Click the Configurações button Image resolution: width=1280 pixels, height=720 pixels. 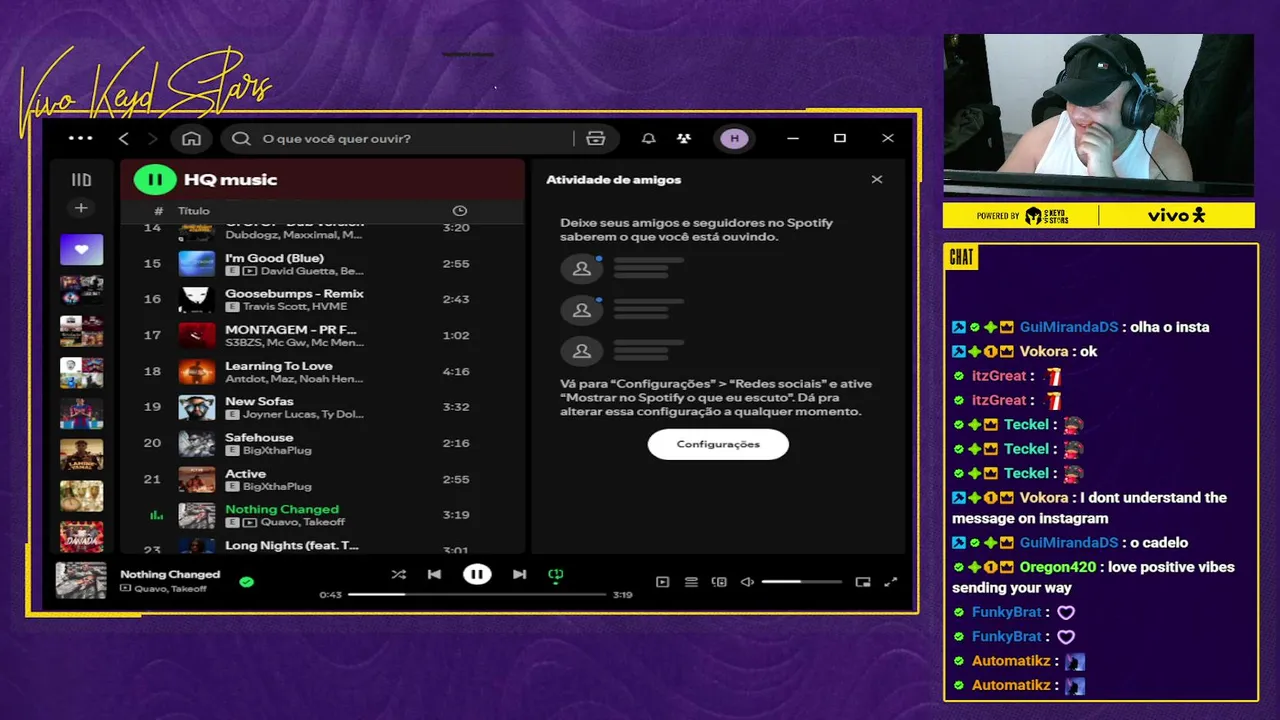point(718,444)
